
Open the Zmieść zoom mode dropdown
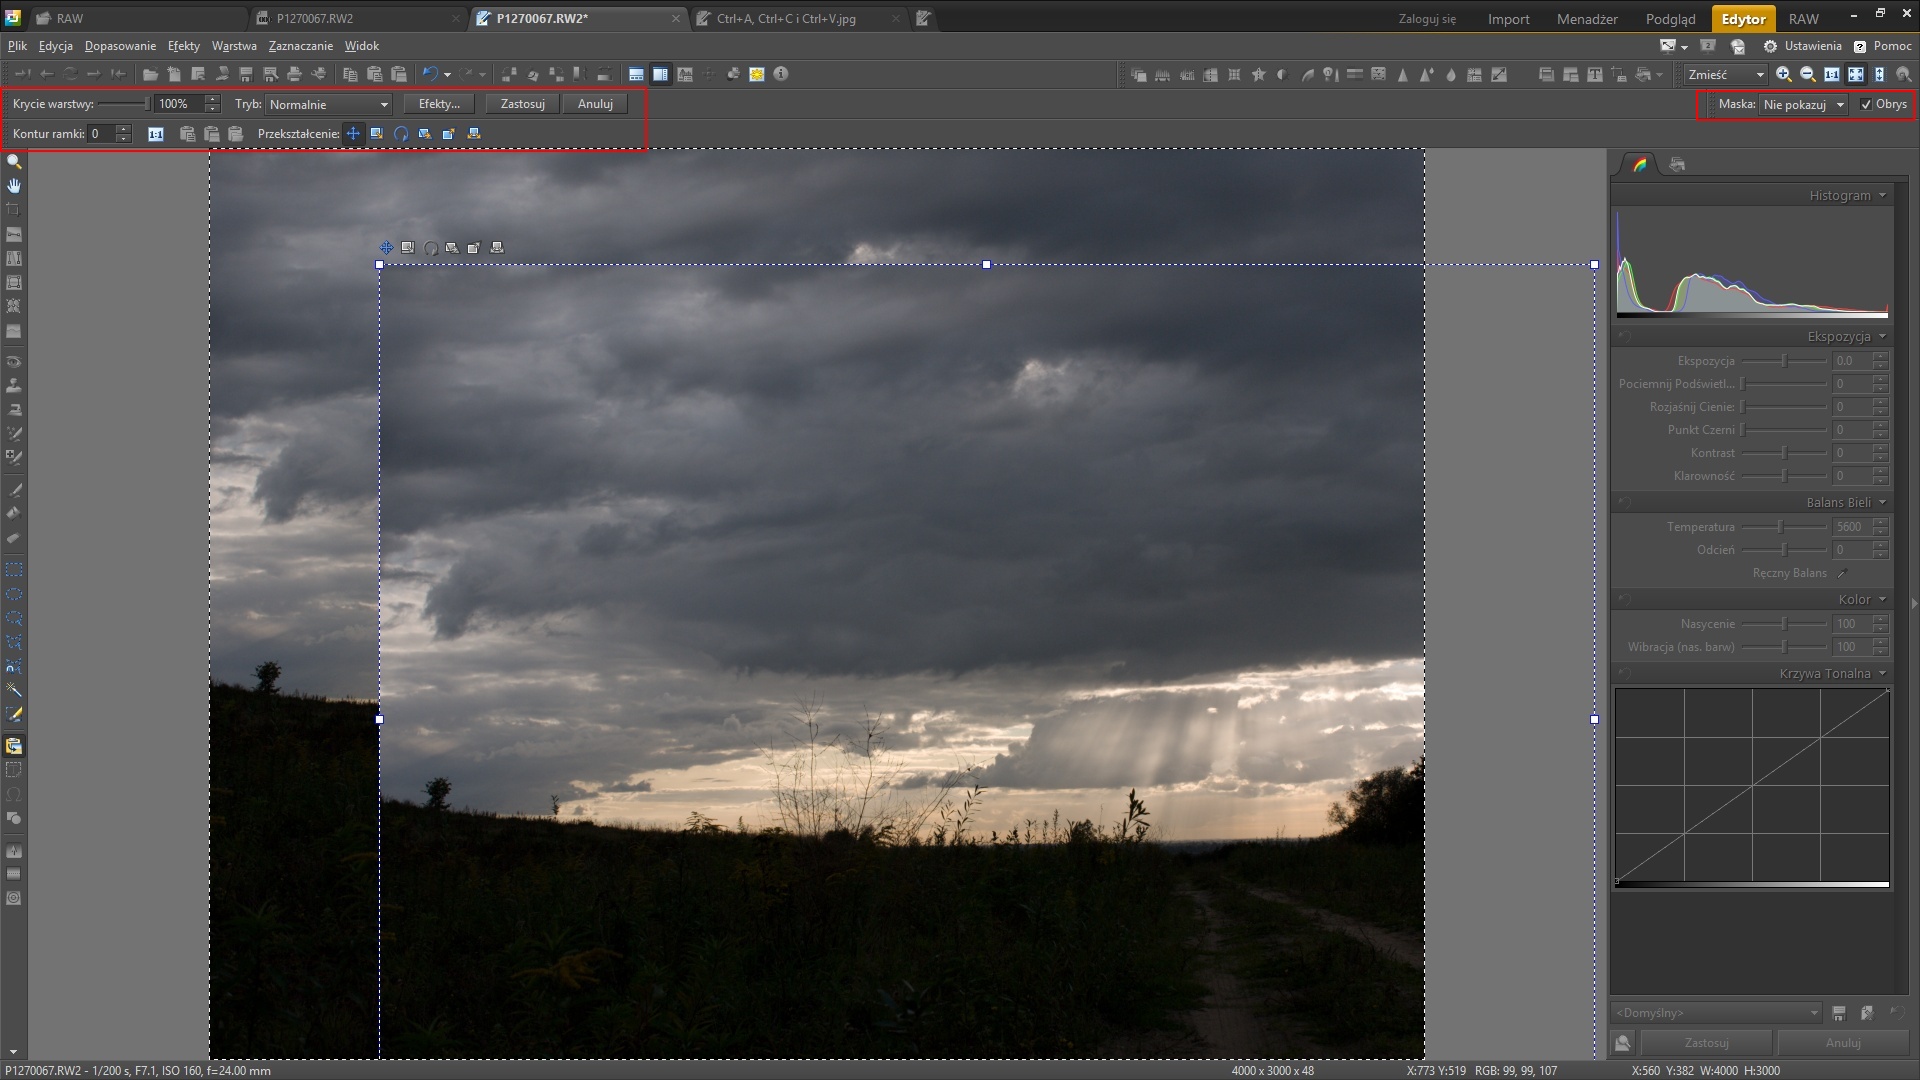pos(1725,75)
